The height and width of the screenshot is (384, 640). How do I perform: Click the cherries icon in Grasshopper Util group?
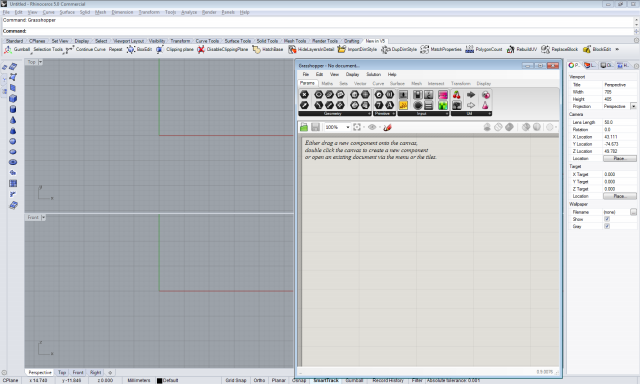457,95
